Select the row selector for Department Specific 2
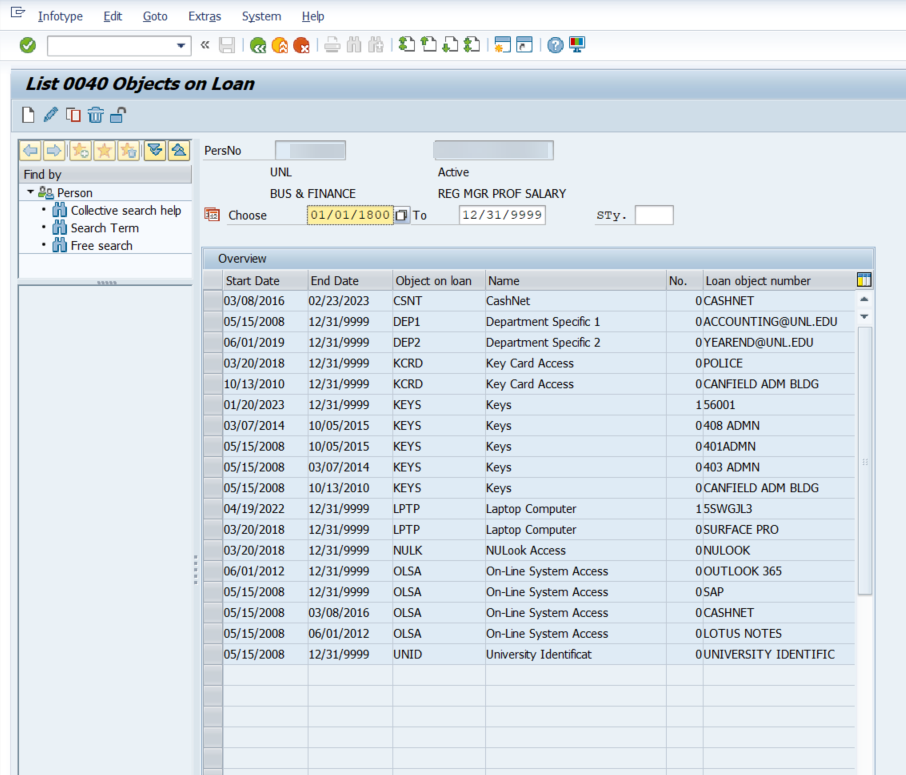 point(213,343)
